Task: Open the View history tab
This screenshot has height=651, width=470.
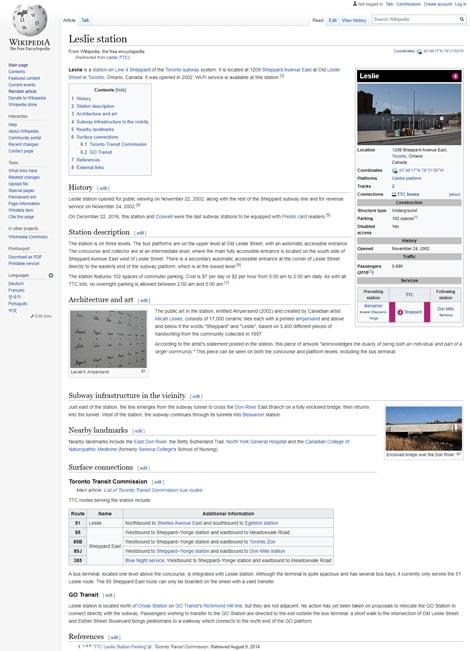Action: (x=354, y=20)
